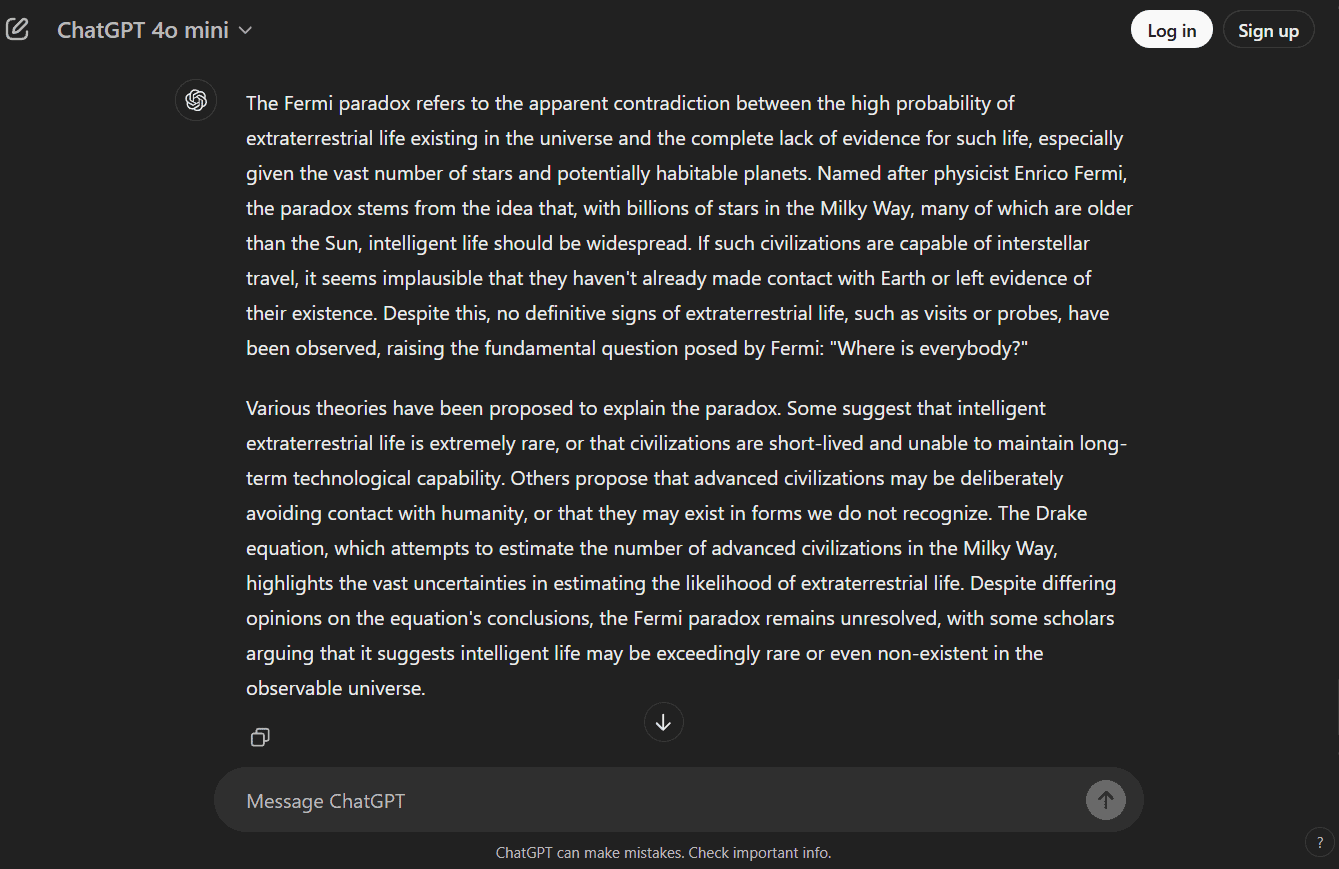Open the ChatGPT 4o mini model selector
Viewport: 1339px width, 869px height.
(143, 30)
